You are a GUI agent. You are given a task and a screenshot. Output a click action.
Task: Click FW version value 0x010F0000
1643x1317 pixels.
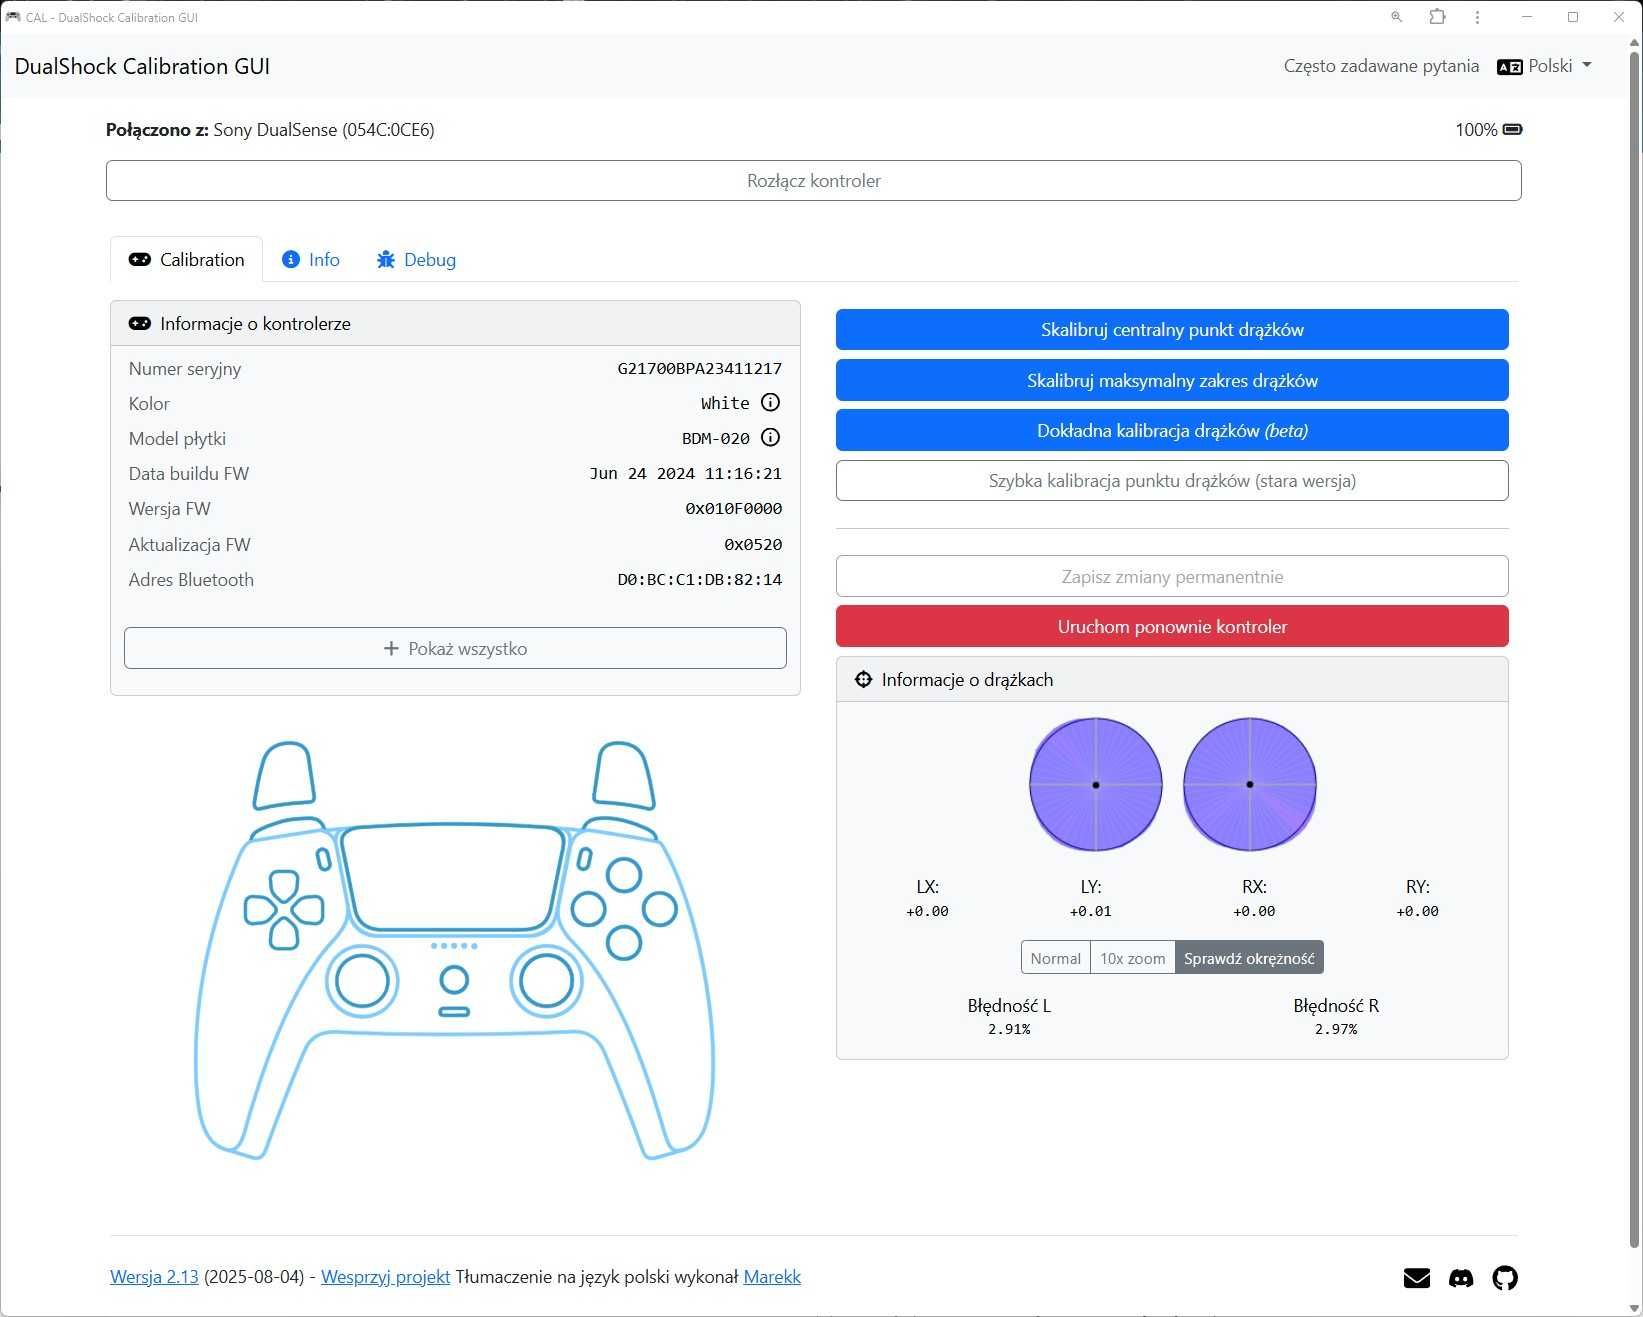(734, 509)
